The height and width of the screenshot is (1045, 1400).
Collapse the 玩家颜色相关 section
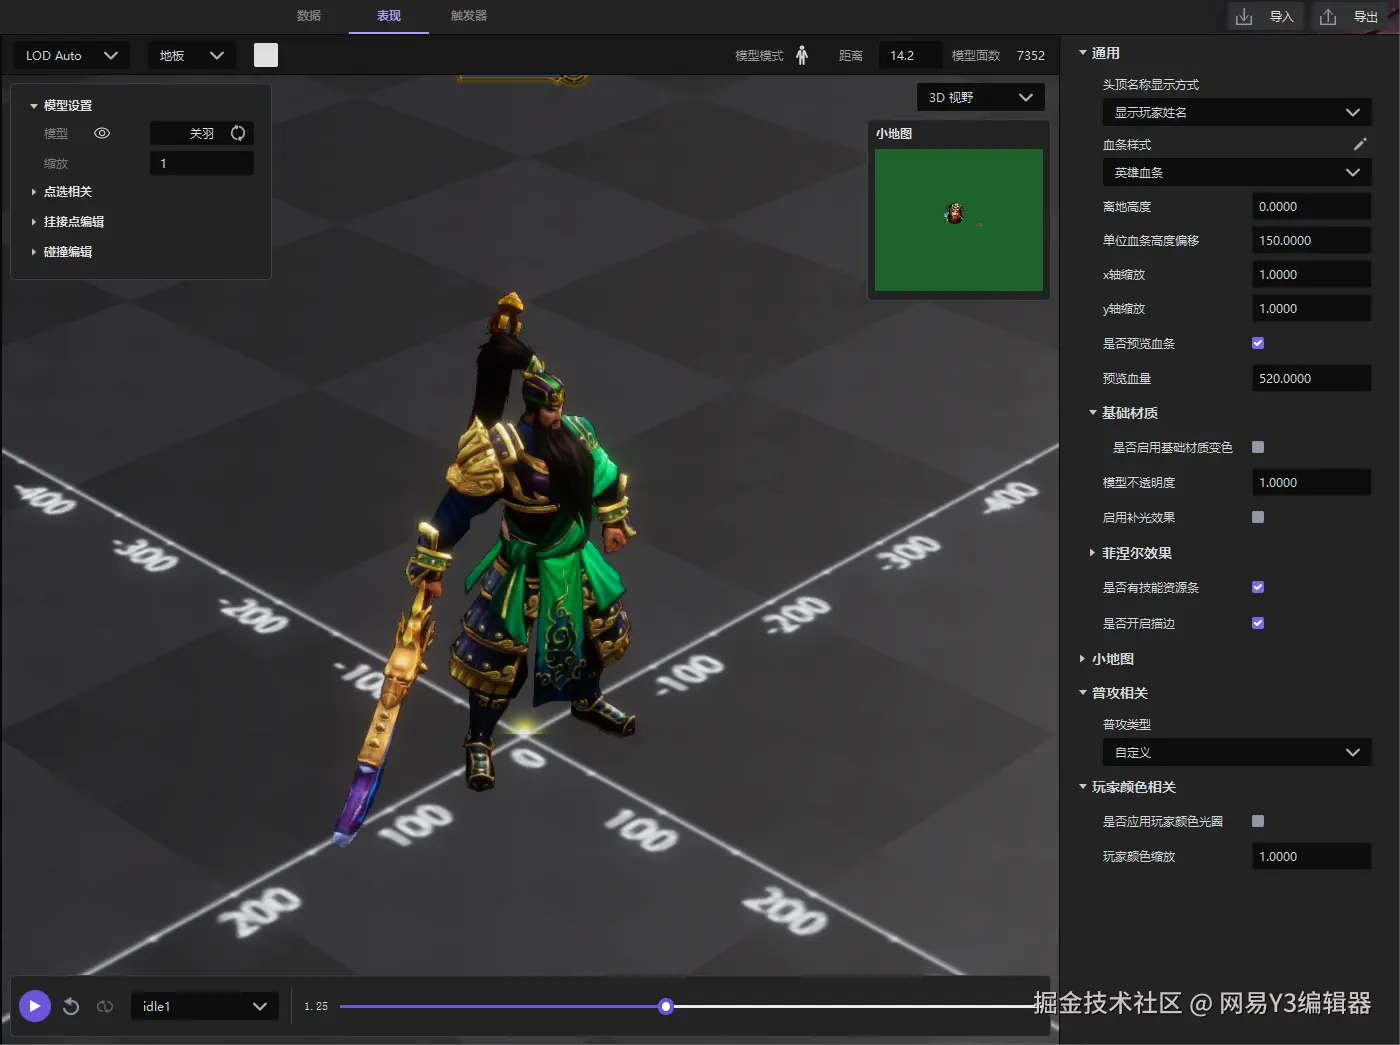[1083, 787]
